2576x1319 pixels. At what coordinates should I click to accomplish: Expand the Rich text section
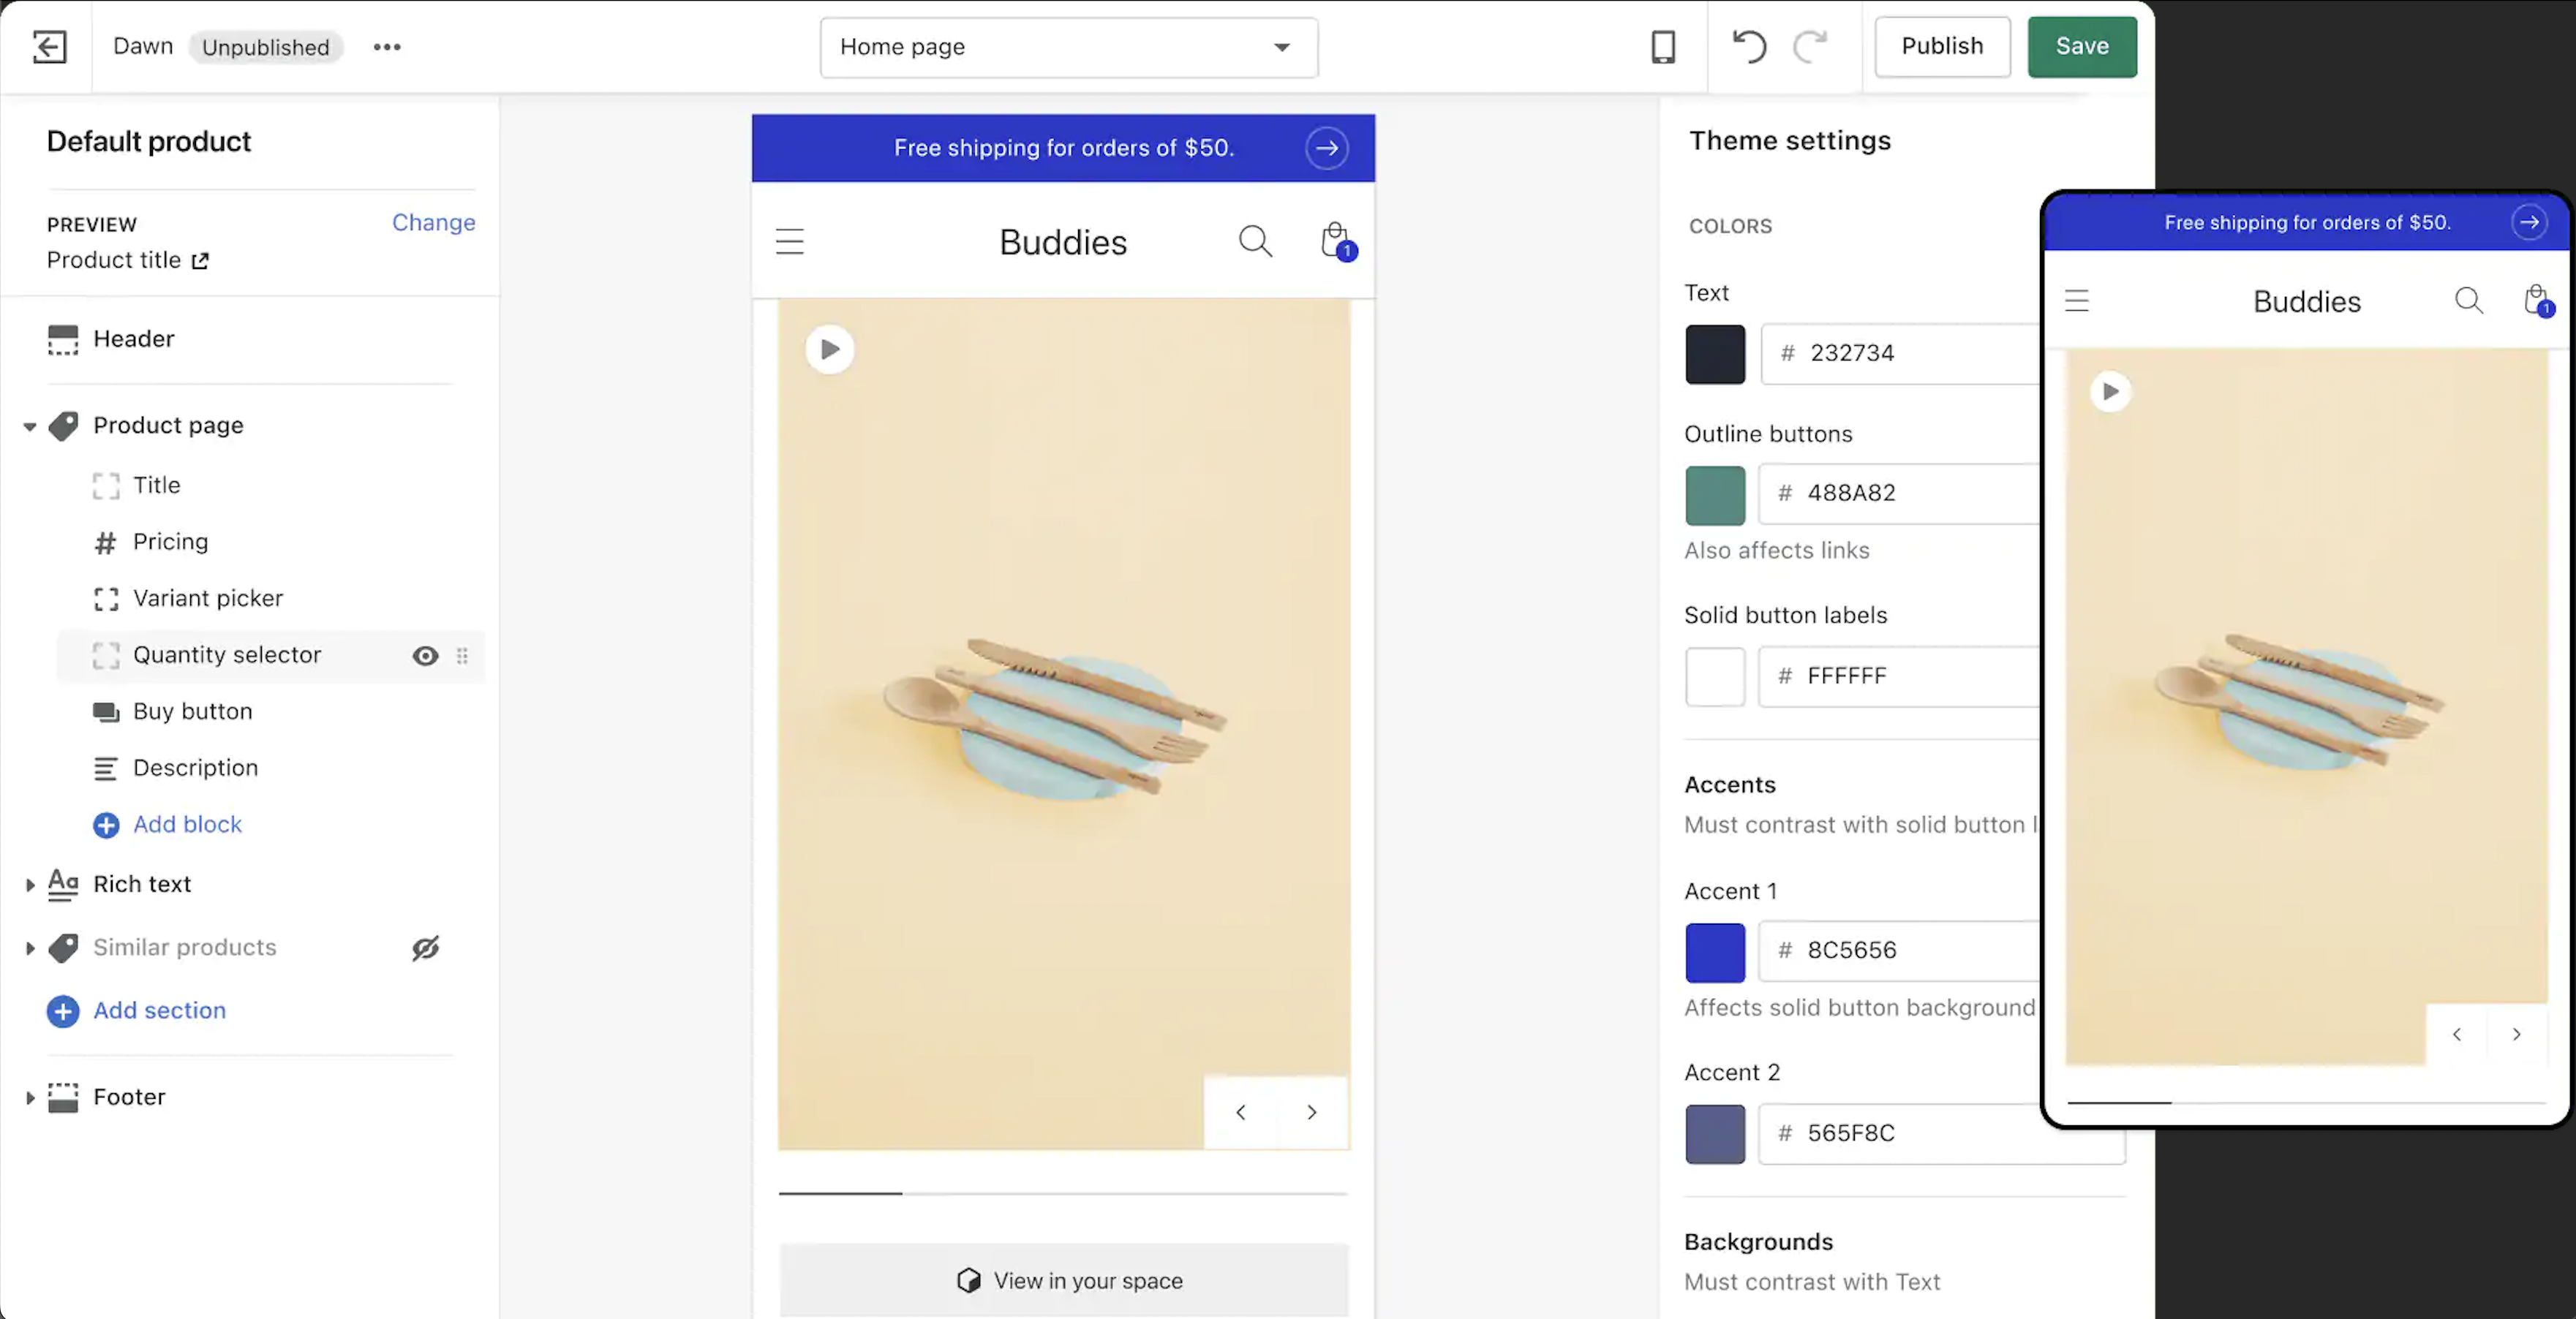tap(29, 884)
